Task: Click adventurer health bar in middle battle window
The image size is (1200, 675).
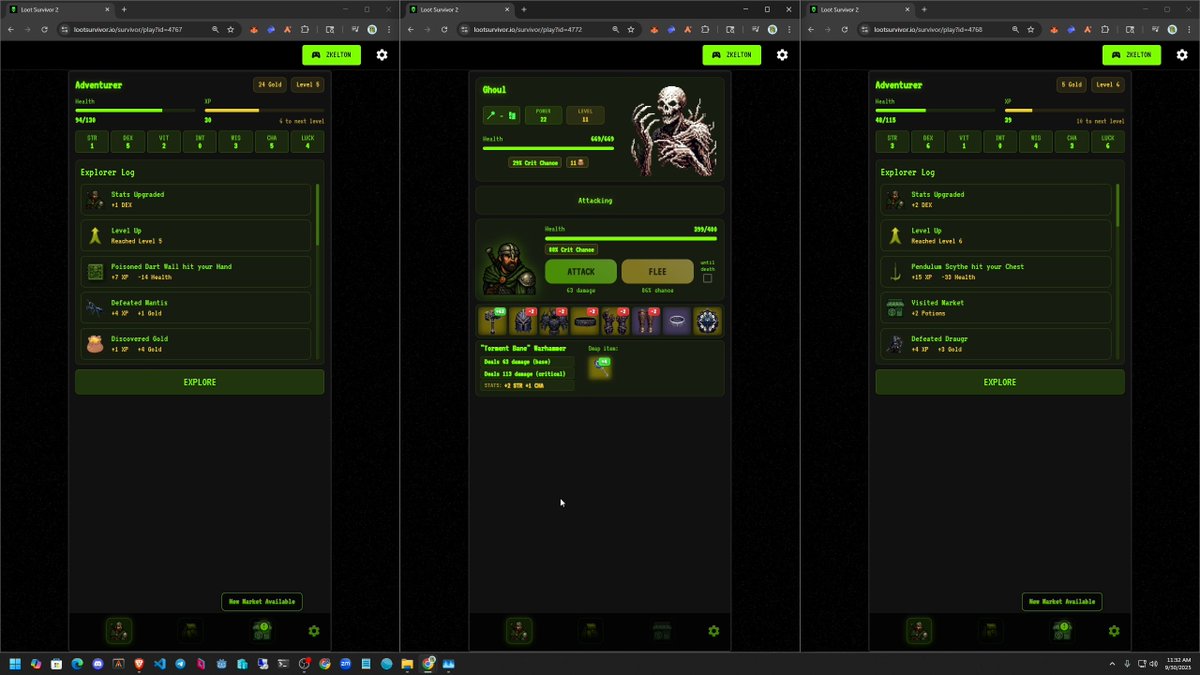Action: 630,238
